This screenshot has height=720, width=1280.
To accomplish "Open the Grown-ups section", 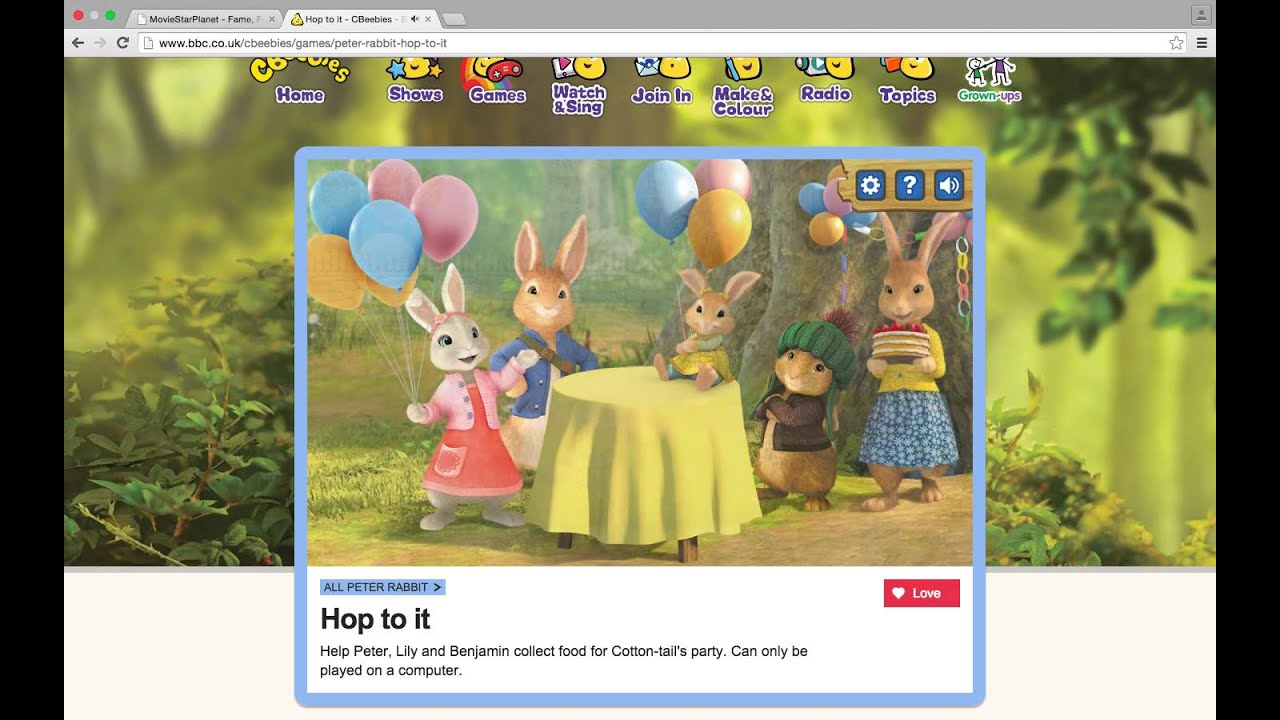I will click(x=989, y=82).
